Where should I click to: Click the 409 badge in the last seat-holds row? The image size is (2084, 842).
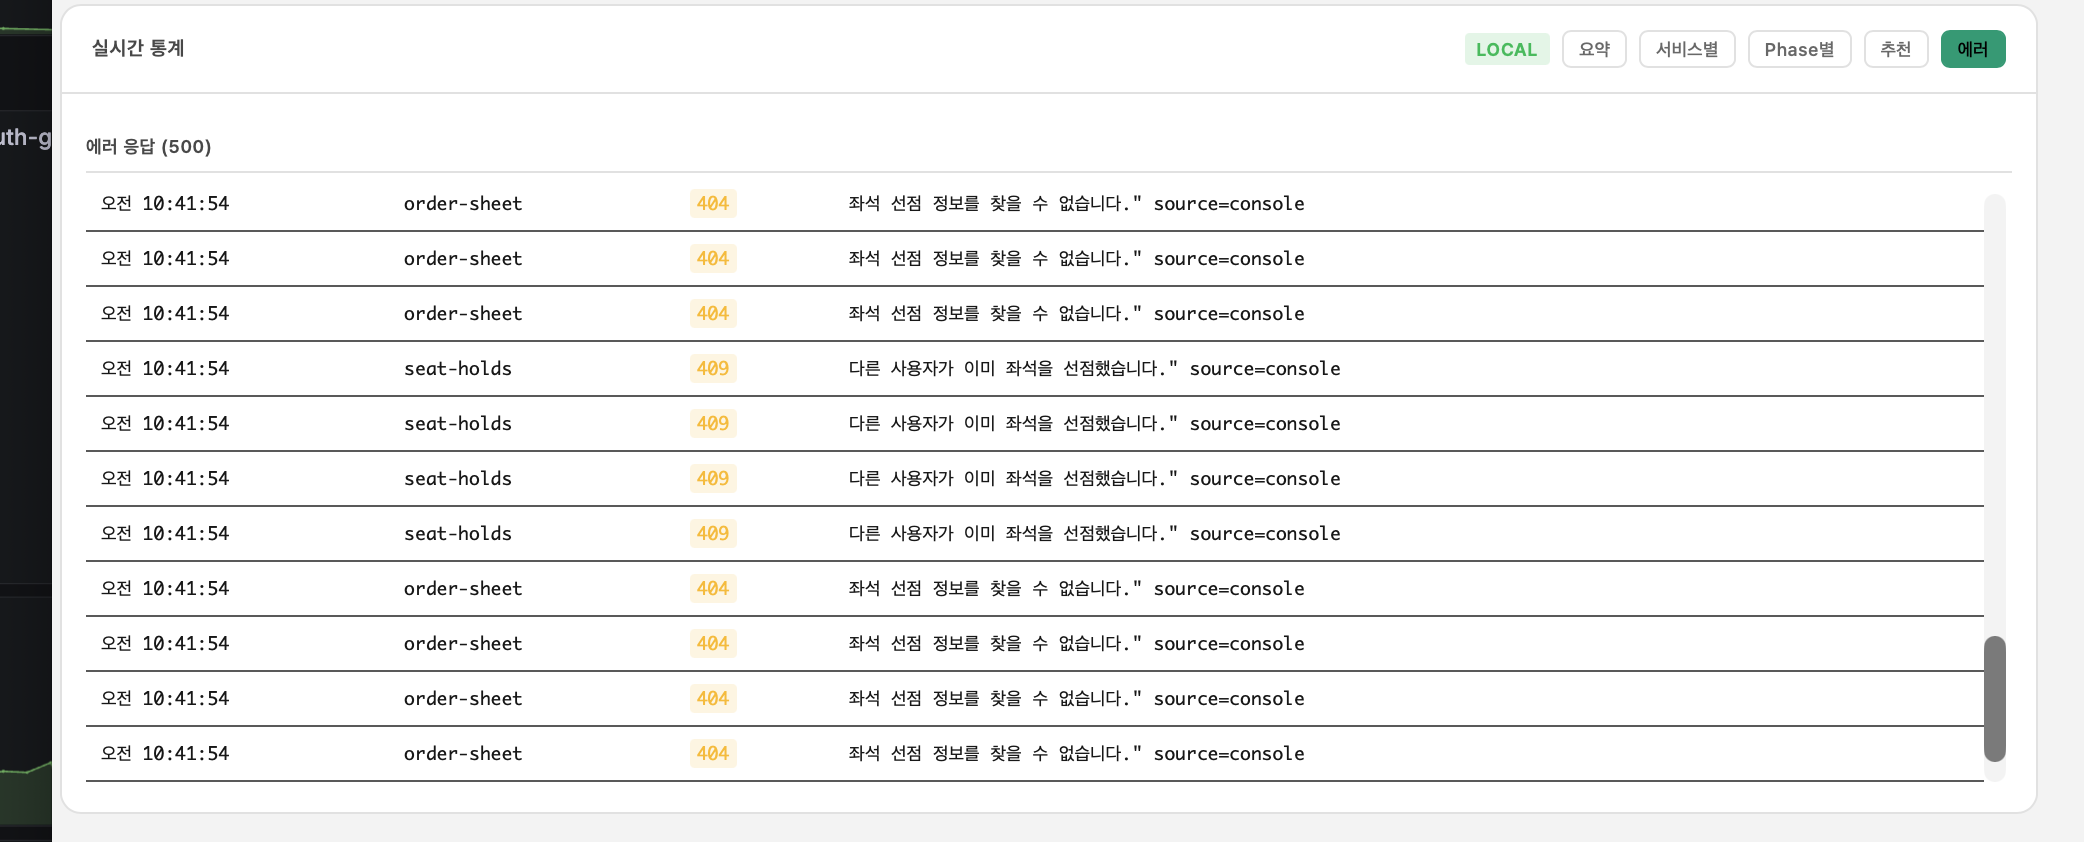coord(713,534)
